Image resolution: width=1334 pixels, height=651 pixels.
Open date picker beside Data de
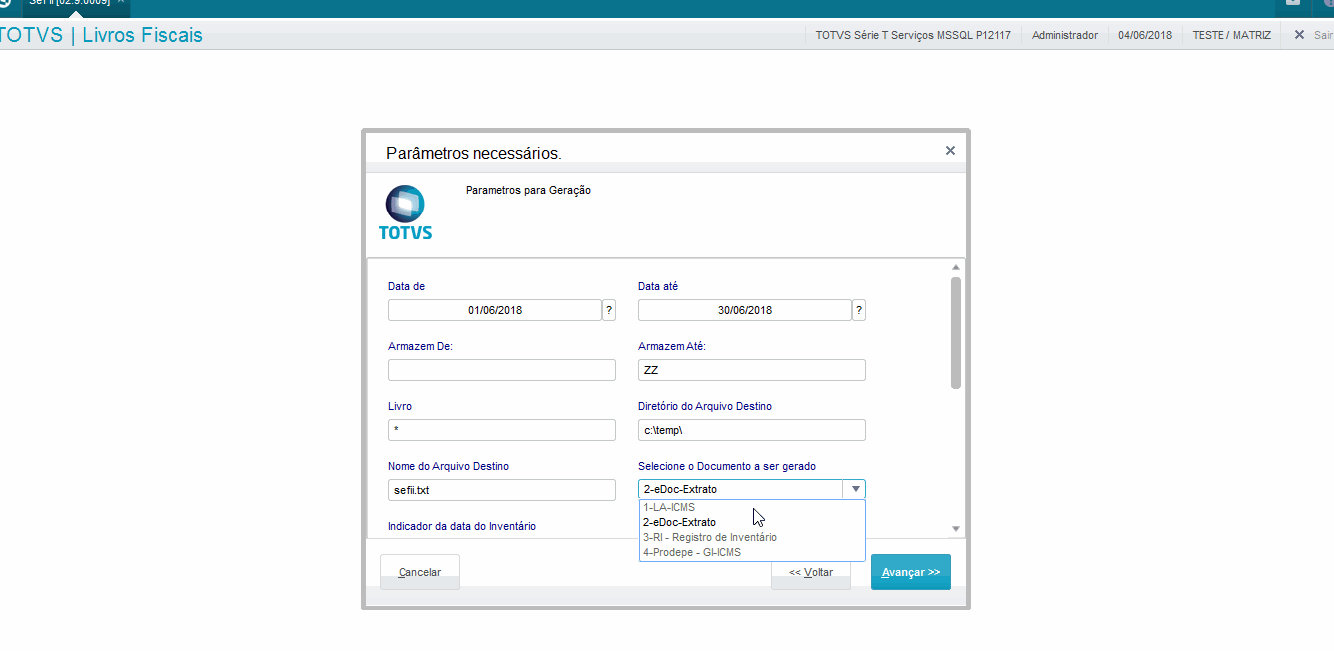[609, 310]
